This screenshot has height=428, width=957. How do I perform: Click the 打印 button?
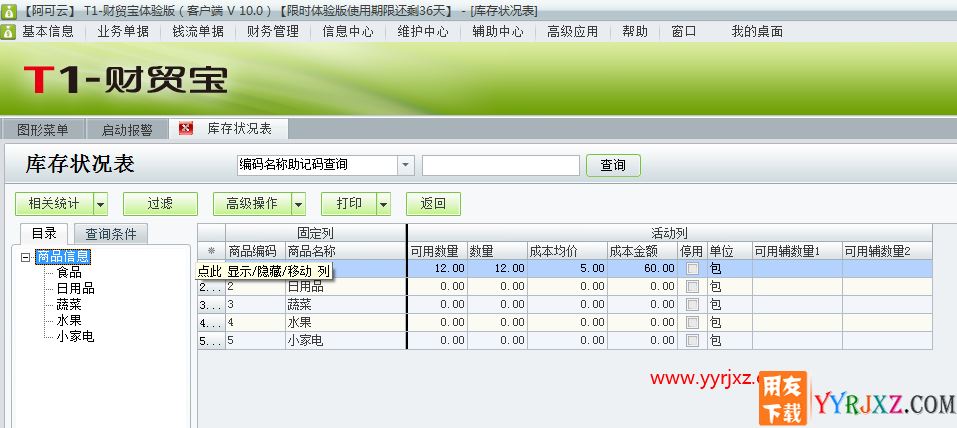tap(349, 204)
